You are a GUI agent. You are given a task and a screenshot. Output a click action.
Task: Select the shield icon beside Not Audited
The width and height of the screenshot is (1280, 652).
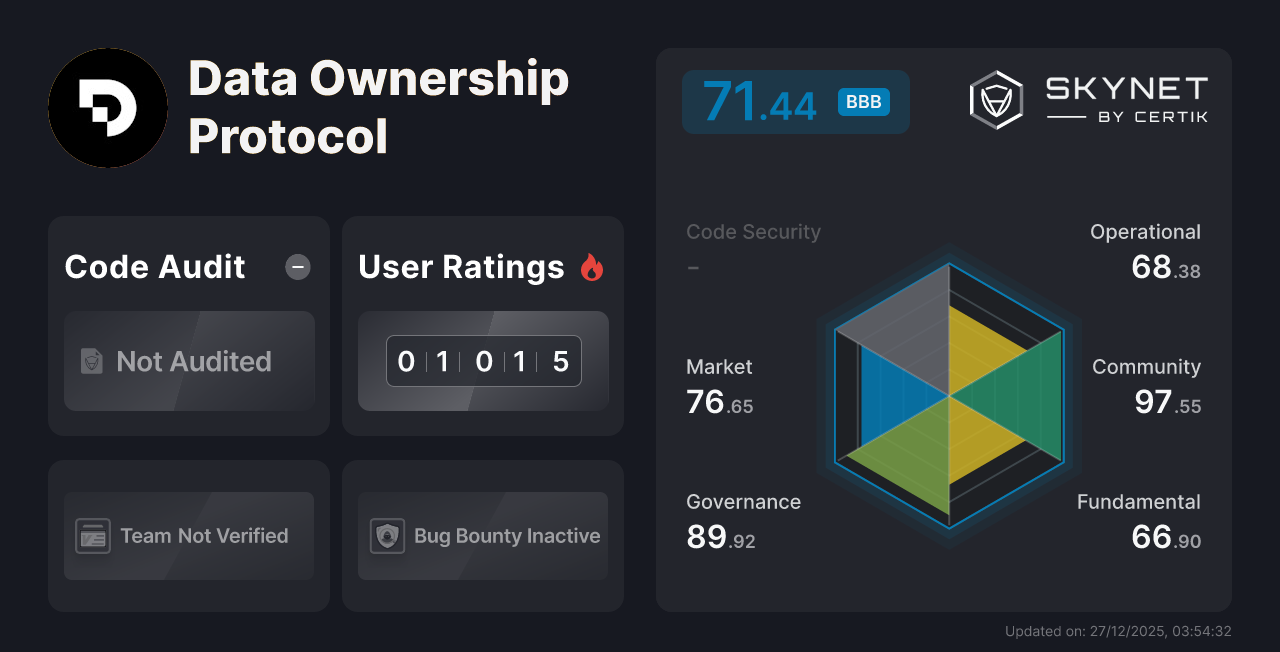click(x=91, y=362)
